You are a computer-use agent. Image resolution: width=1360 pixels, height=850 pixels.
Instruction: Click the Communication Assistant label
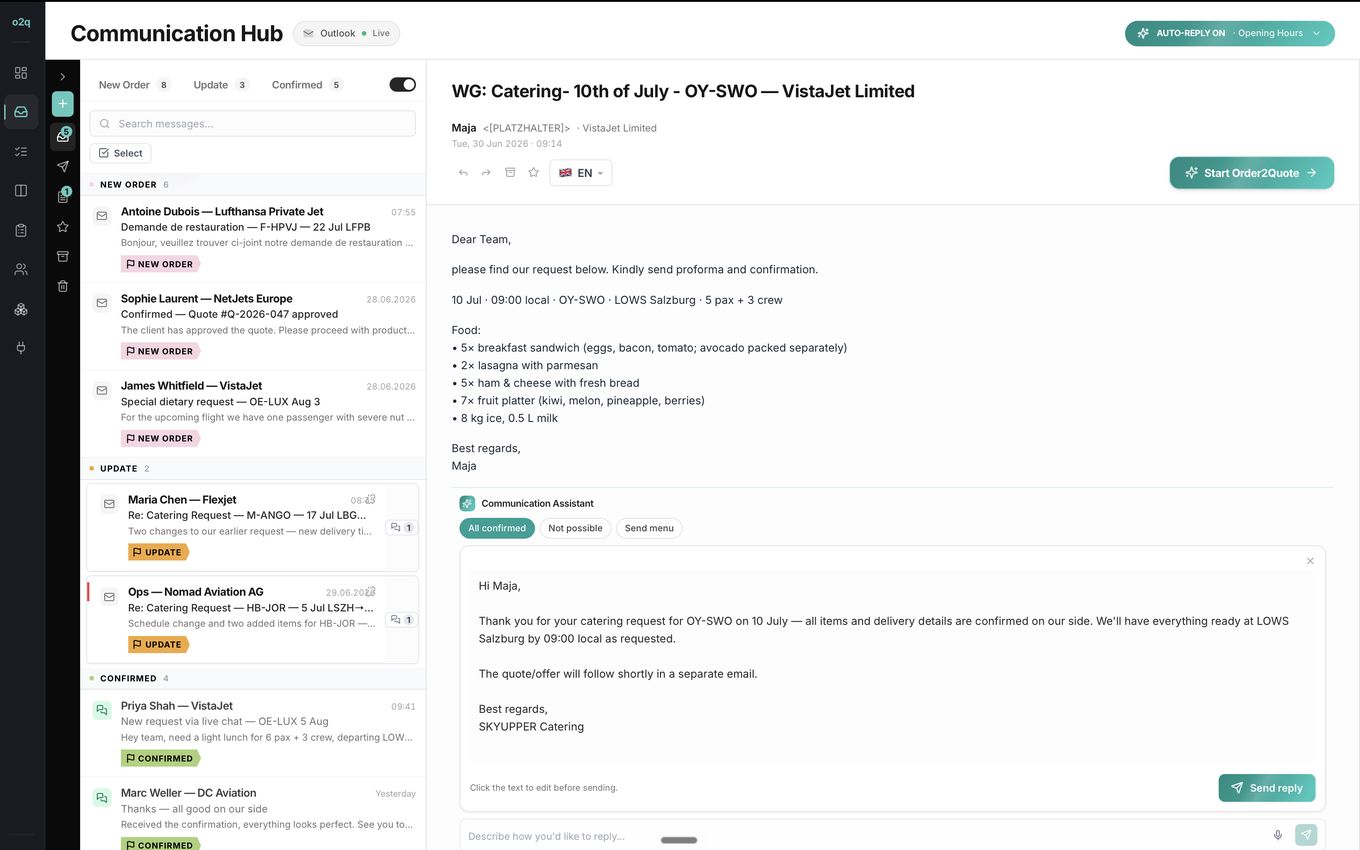pyautogui.click(x=537, y=503)
